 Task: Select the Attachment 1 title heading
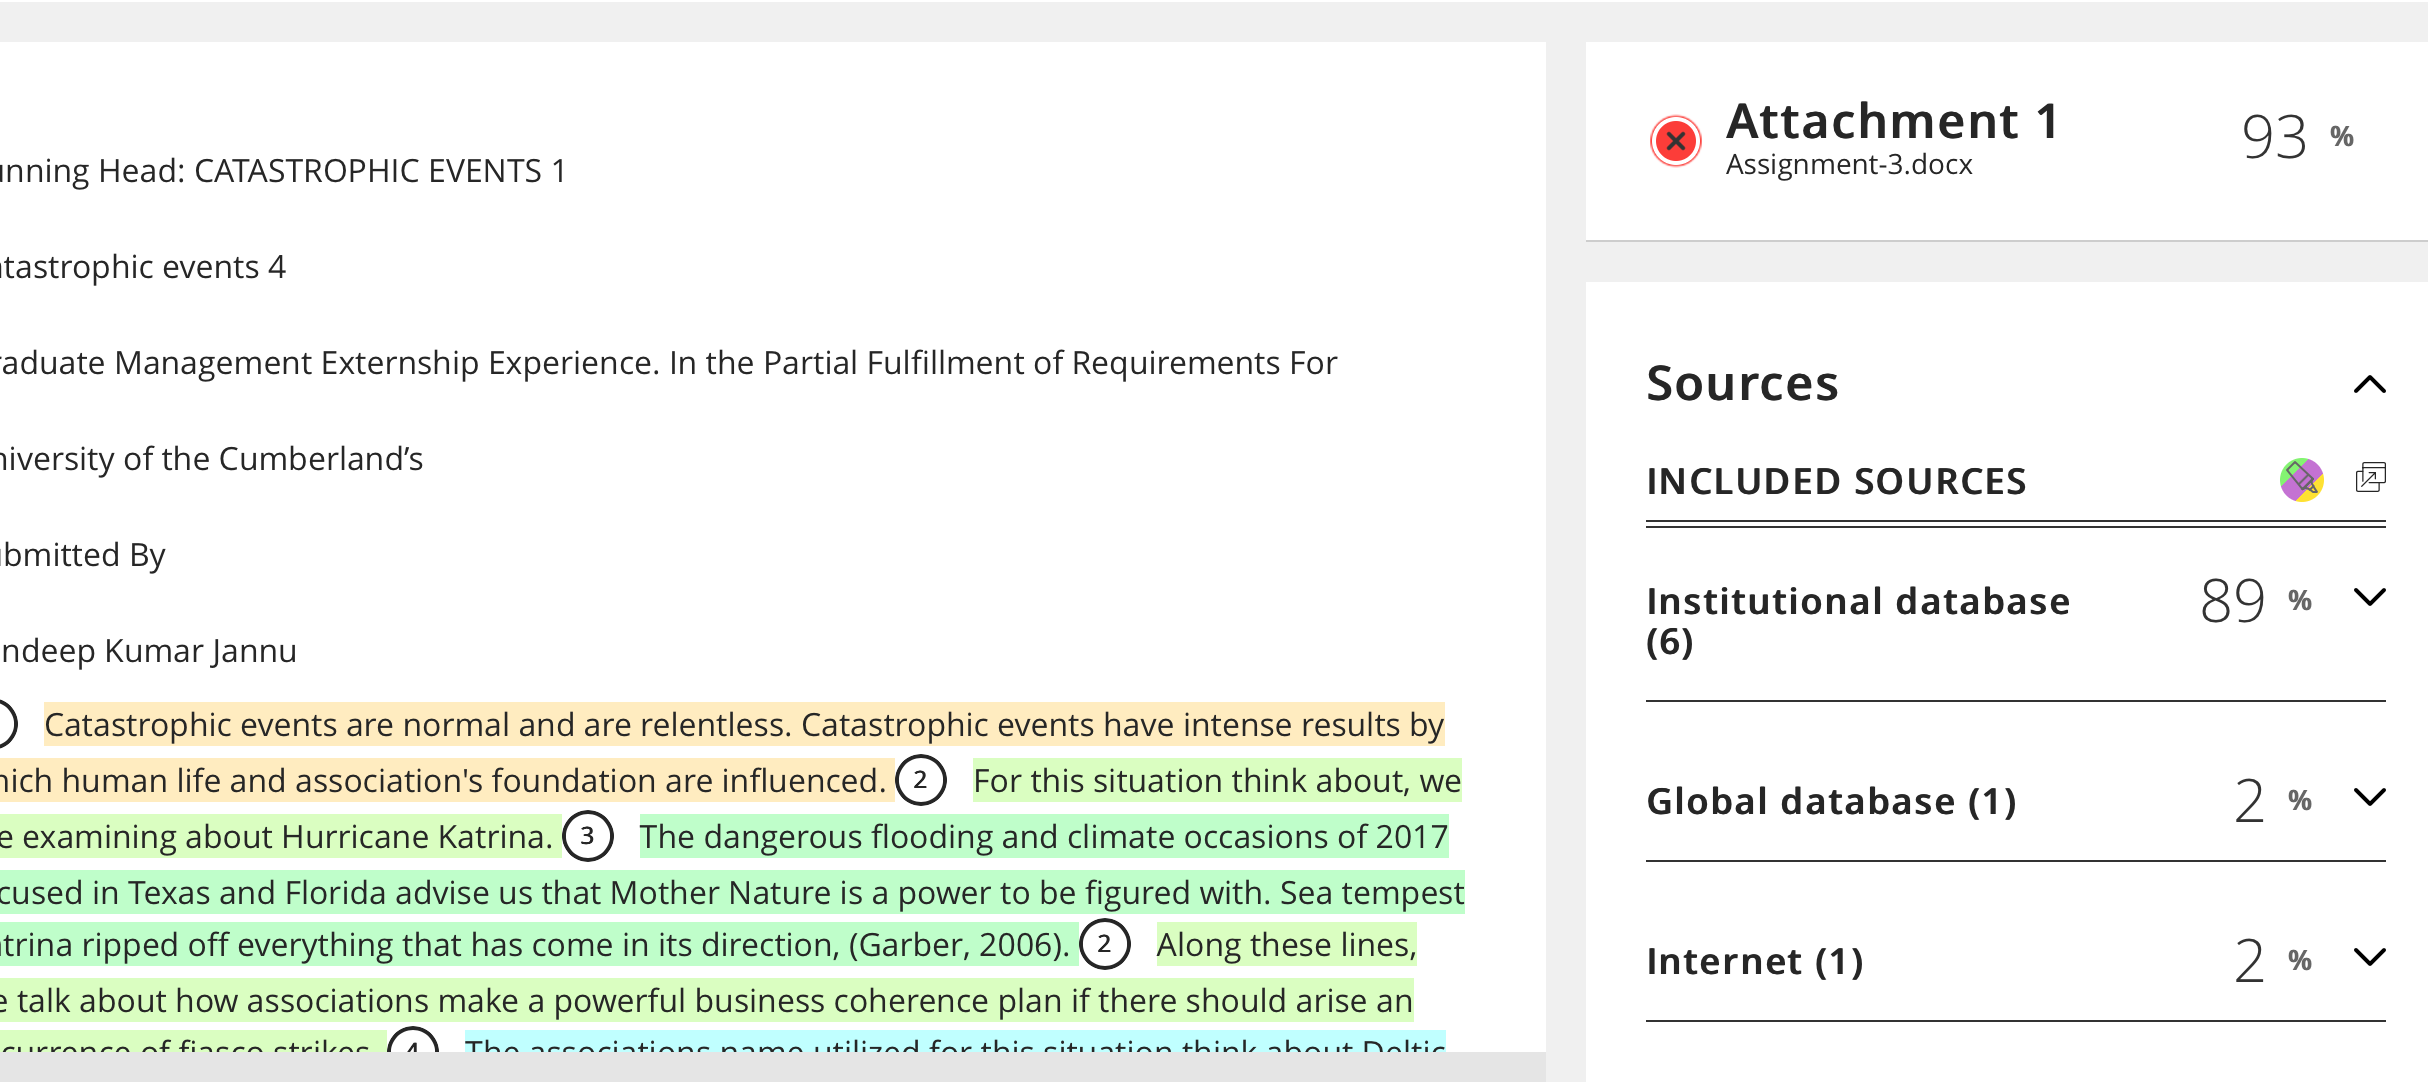click(x=1892, y=121)
